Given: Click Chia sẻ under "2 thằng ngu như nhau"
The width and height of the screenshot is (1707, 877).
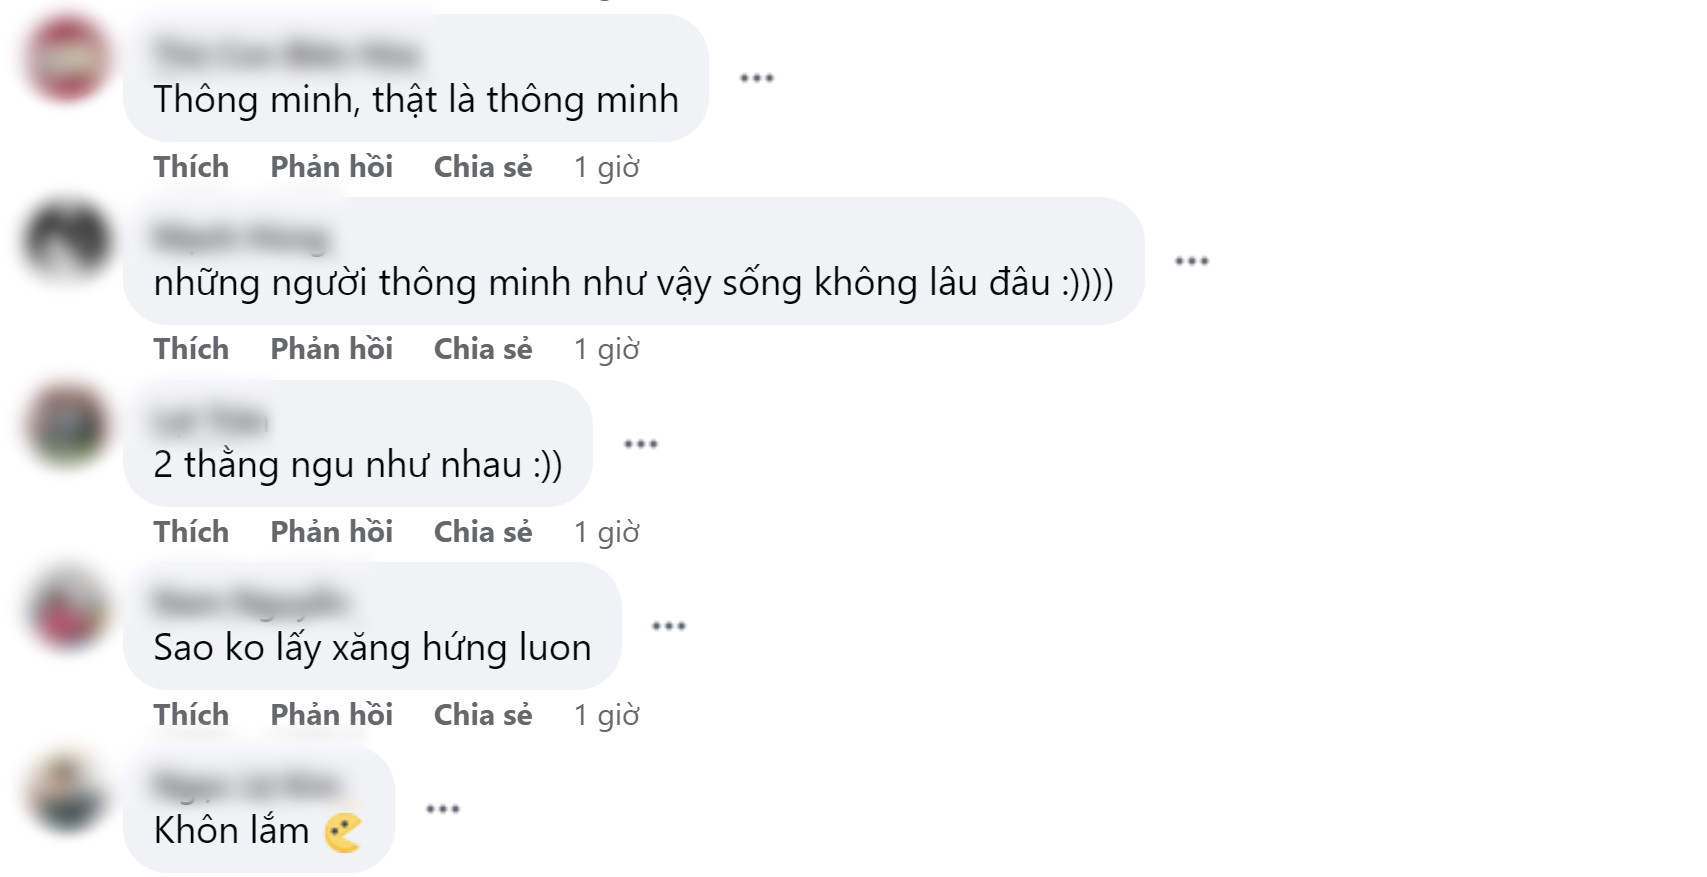Looking at the screenshot, I should coord(483,532).
